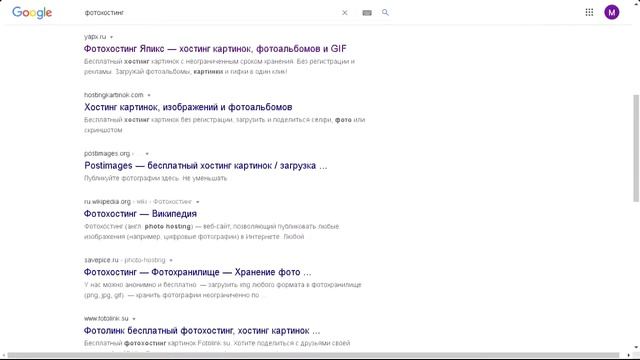Click the Google logo
Image resolution: width=640 pixels, height=360 pixels.
pyautogui.click(x=32, y=13)
